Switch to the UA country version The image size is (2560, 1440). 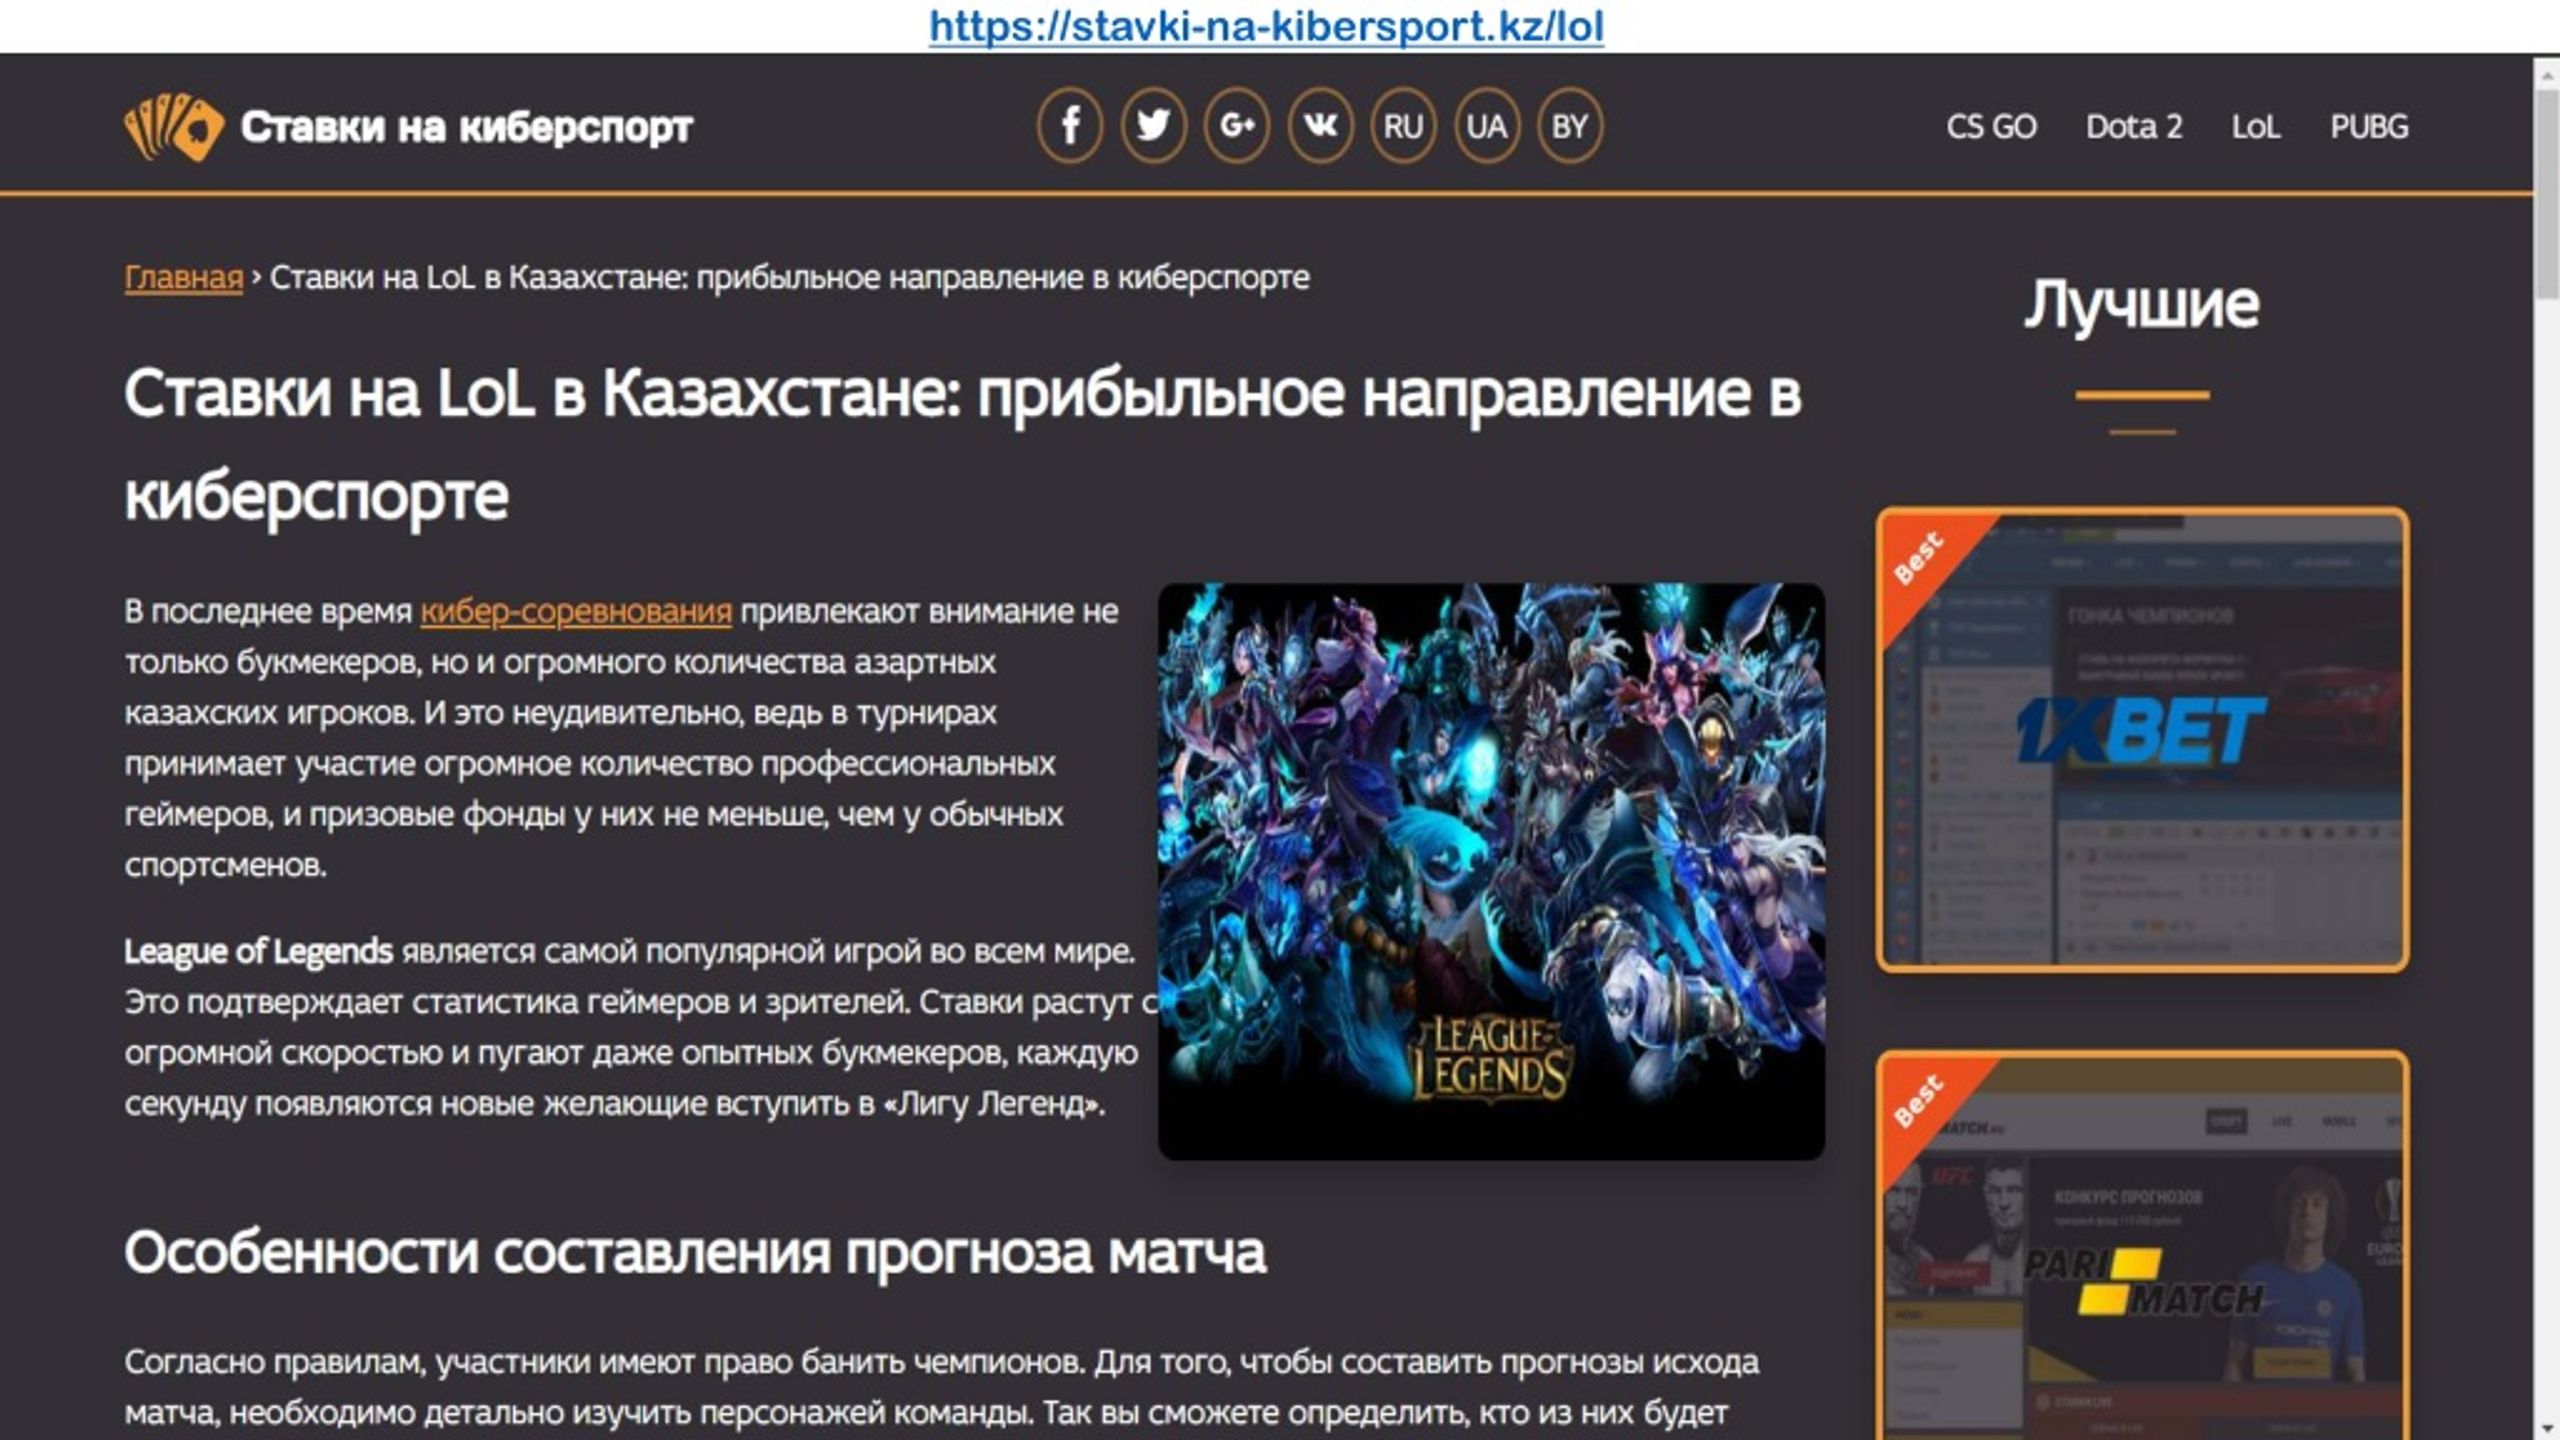(x=1486, y=126)
